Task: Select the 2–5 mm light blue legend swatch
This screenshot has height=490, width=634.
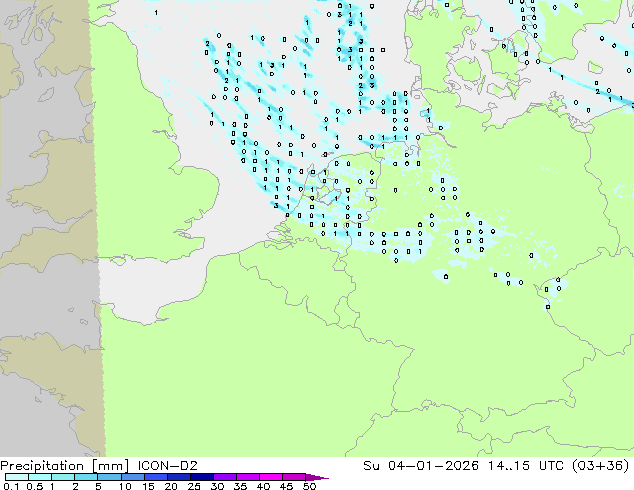Action: 87,477
